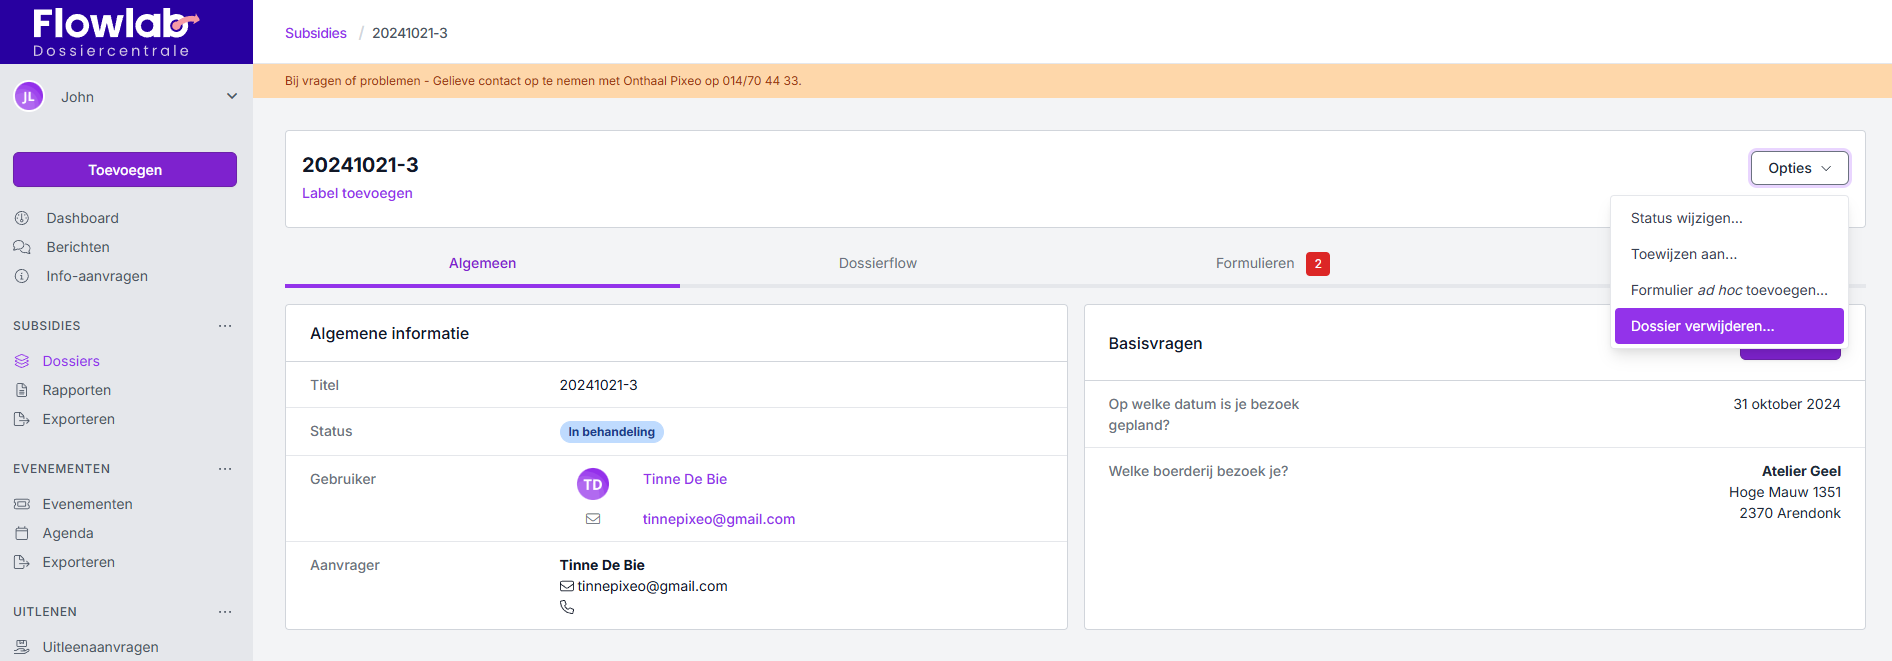
Task: Collapse the Opties dropdown
Action: click(1798, 168)
